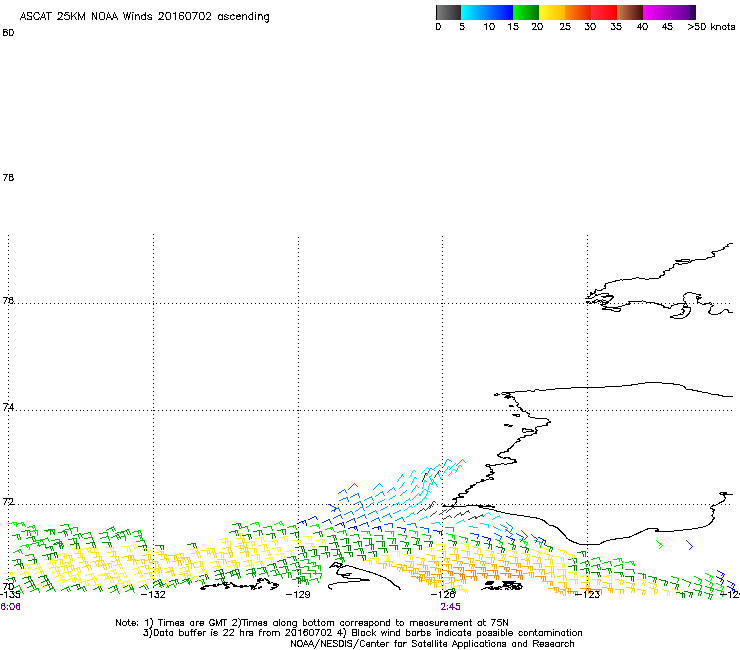Click the 'Data buffer is 22 hrs' note
740x650 pixels.
pyautogui.click(x=362, y=633)
